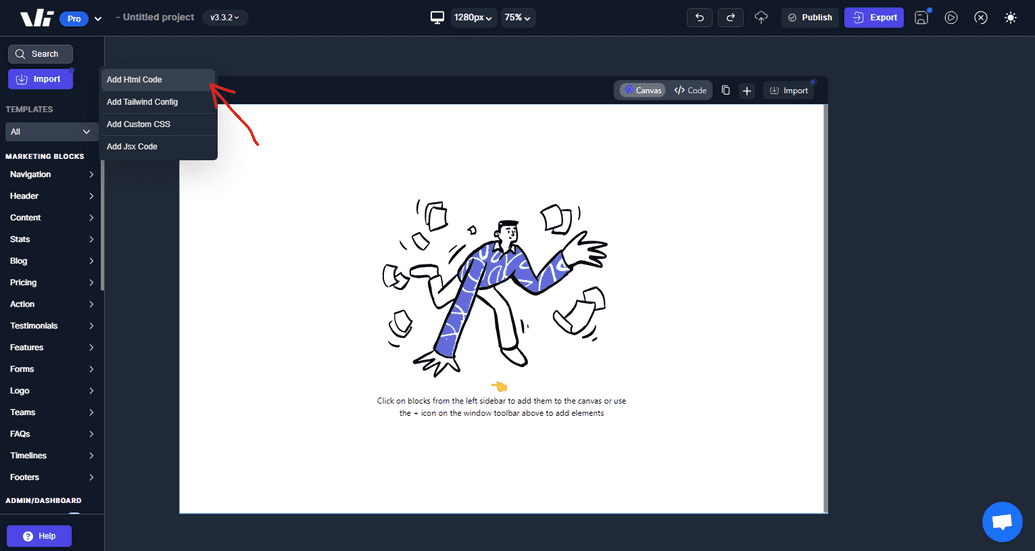Expand the Content blocks category
Screen dimensions: 1035x551
[51, 218]
